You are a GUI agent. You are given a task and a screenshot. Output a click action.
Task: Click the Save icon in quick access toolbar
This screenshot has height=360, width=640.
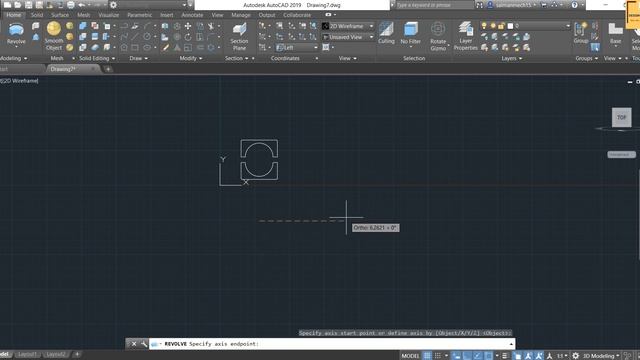pos(29,5)
